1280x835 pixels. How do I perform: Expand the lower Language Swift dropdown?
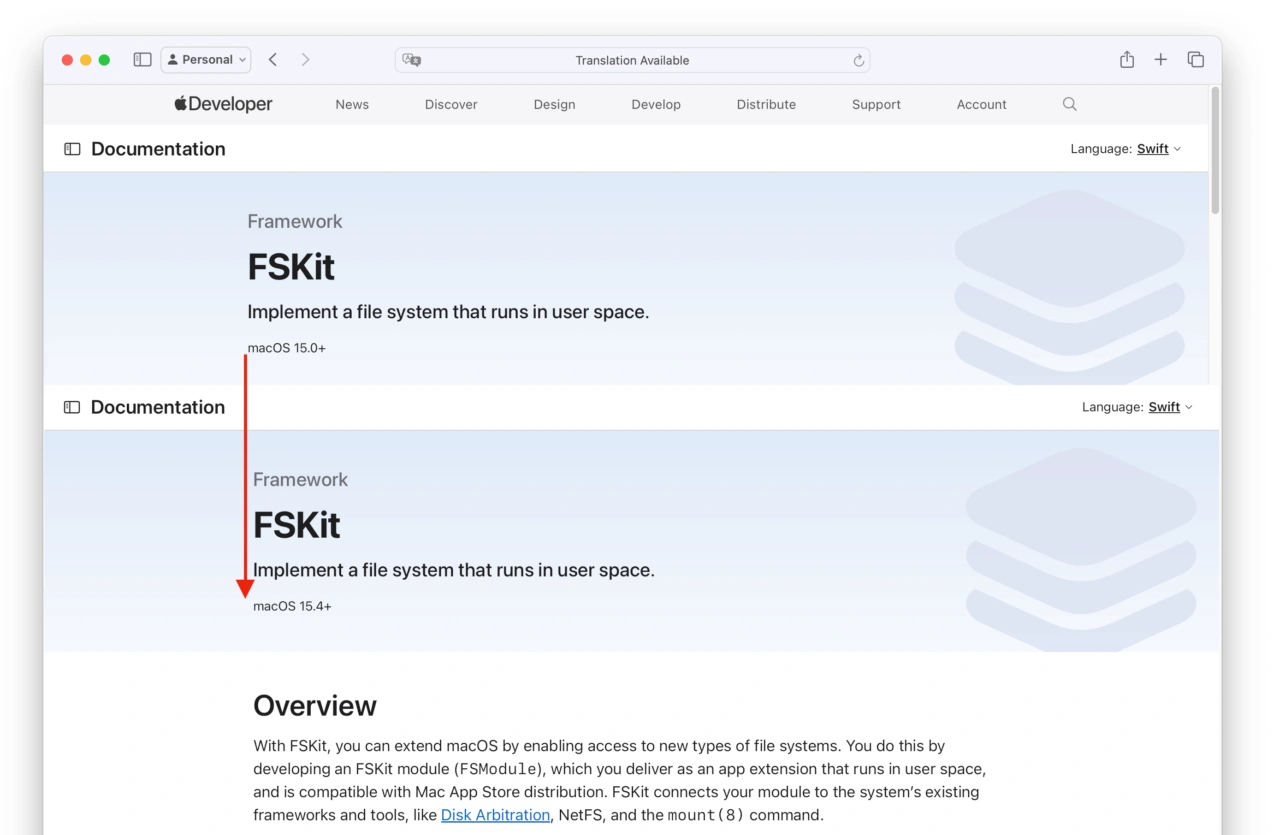coord(1170,407)
